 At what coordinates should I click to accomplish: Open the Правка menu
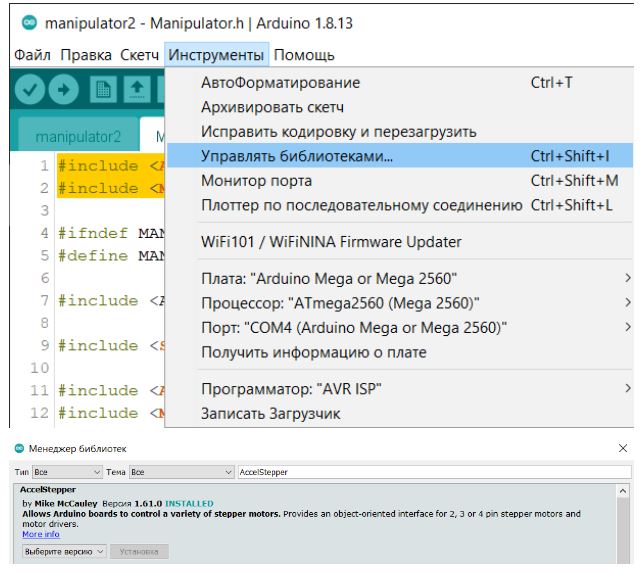pyautogui.click(x=86, y=55)
